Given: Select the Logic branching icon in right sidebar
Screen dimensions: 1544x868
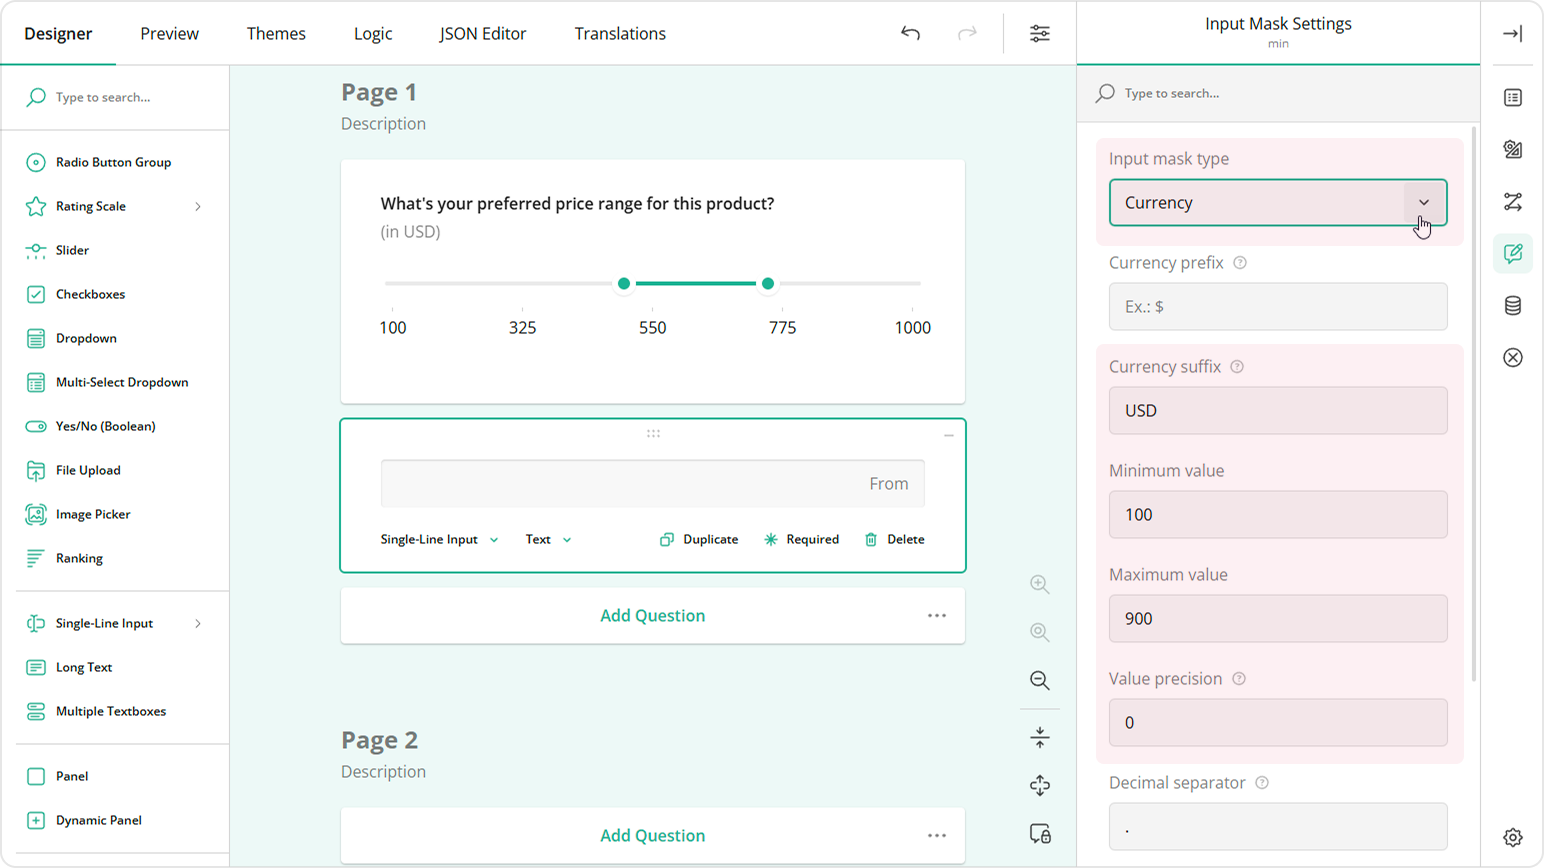Looking at the screenshot, I should coord(1513,201).
